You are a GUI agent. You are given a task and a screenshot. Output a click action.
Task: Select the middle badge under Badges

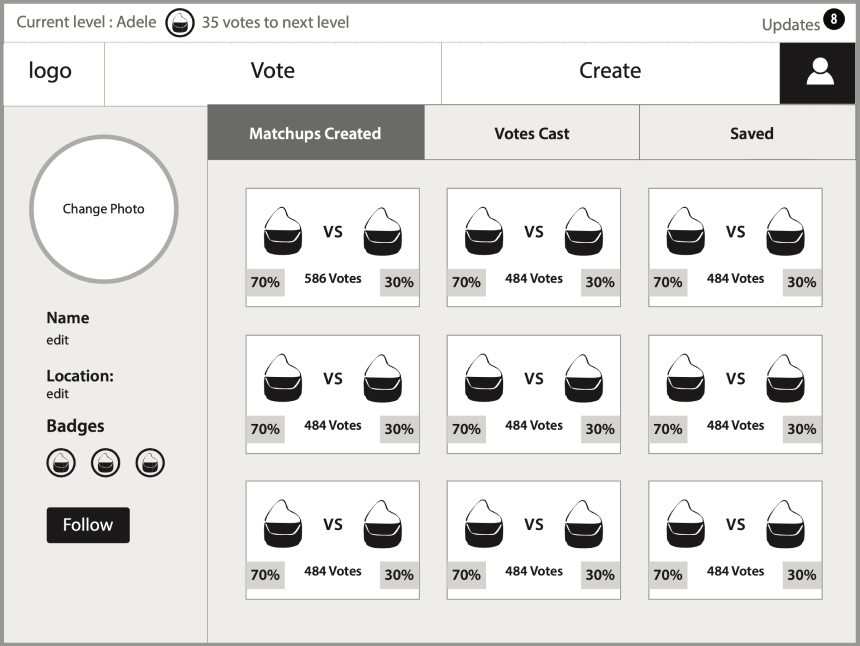click(x=106, y=463)
